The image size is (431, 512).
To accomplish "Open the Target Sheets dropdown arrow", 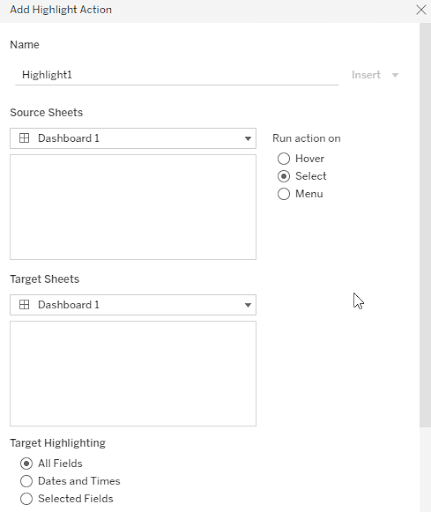I will click(x=248, y=305).
